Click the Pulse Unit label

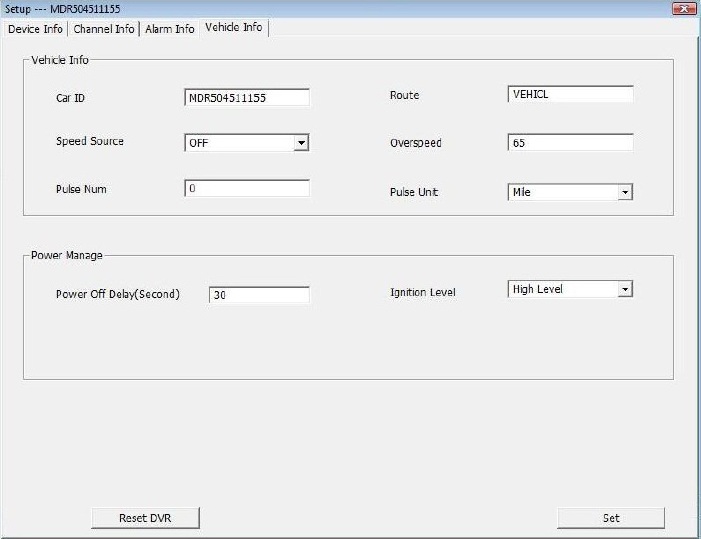click(414, 192)
